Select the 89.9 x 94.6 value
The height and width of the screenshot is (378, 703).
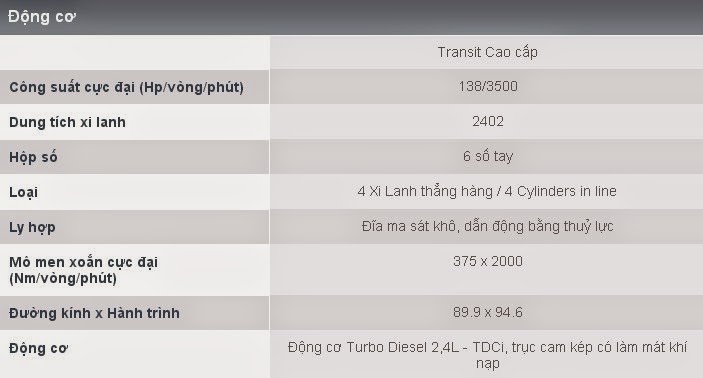(x=488, y=312)
